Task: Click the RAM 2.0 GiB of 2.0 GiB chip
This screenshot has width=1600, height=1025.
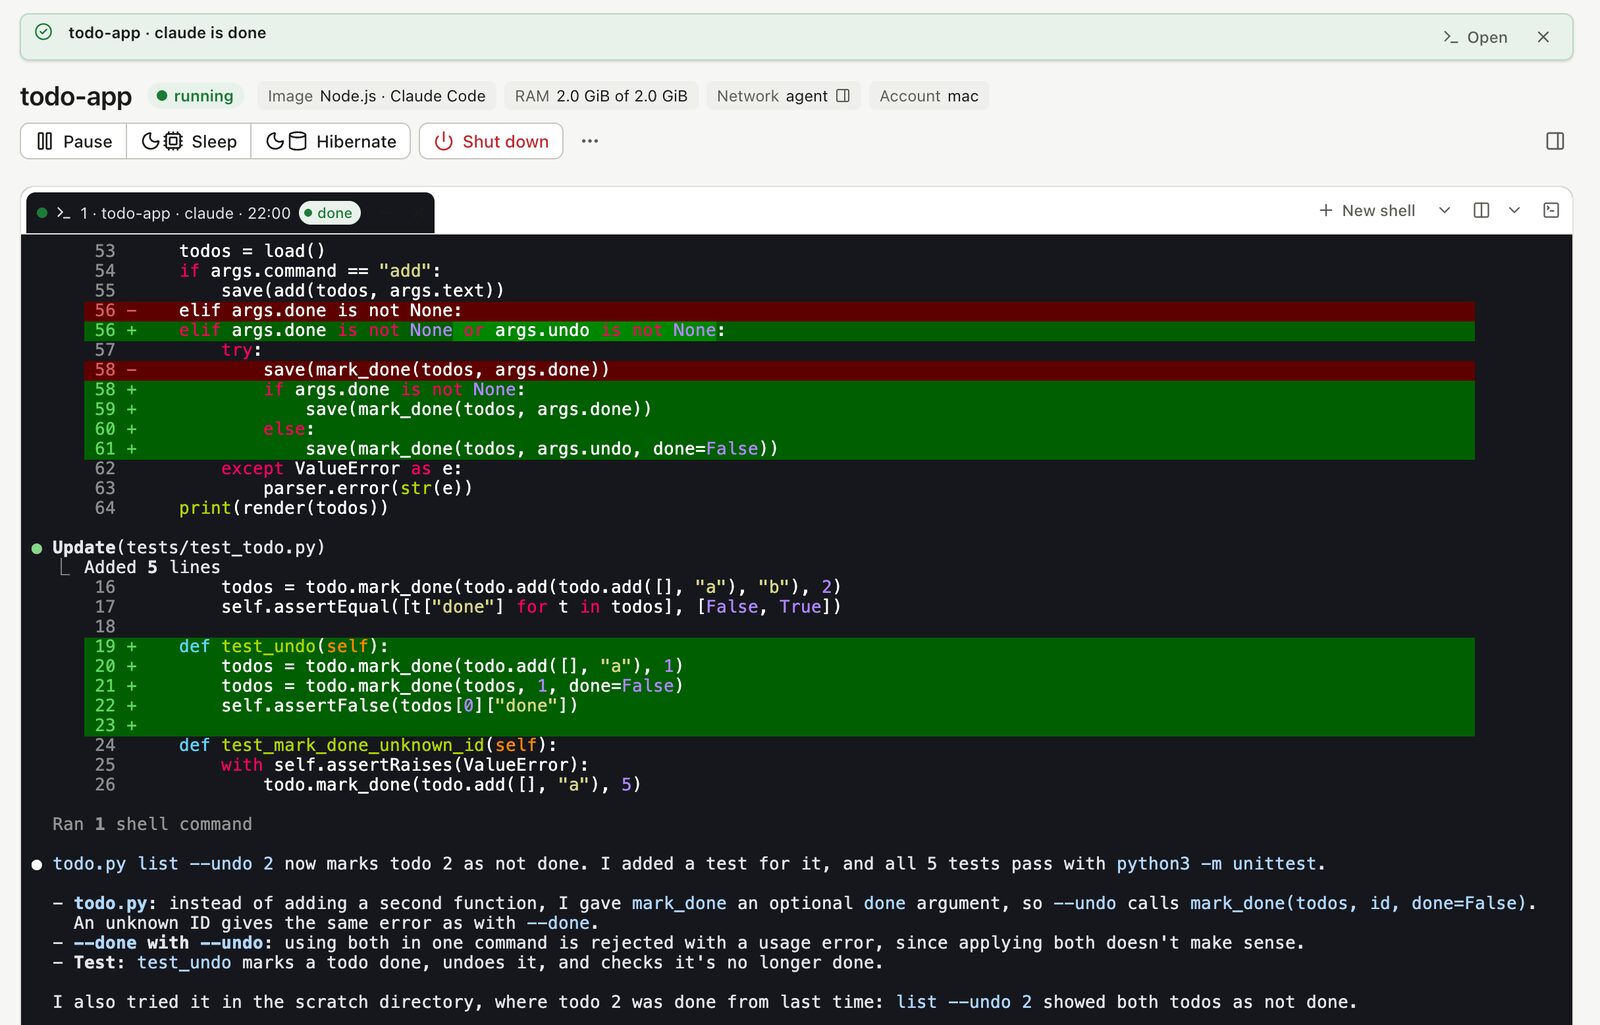Action: [601, 96]
